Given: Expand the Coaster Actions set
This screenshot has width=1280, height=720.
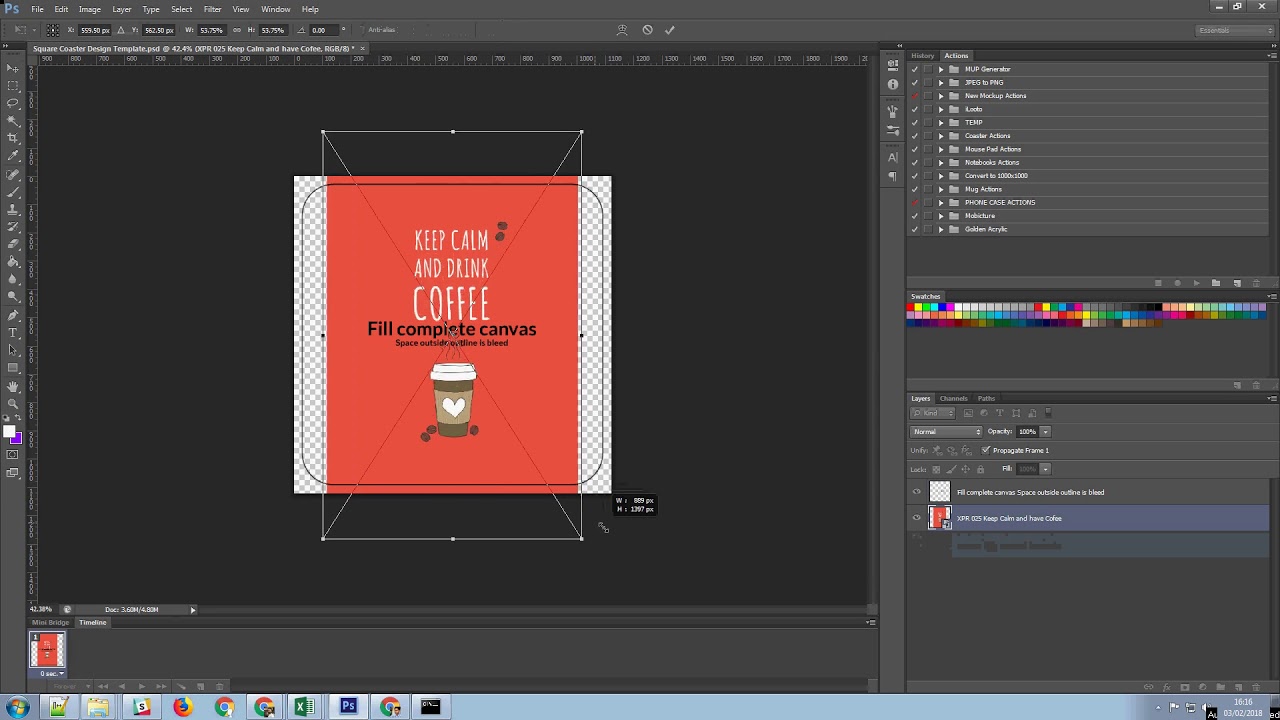Looking at the screenshot, I should 941,136.
